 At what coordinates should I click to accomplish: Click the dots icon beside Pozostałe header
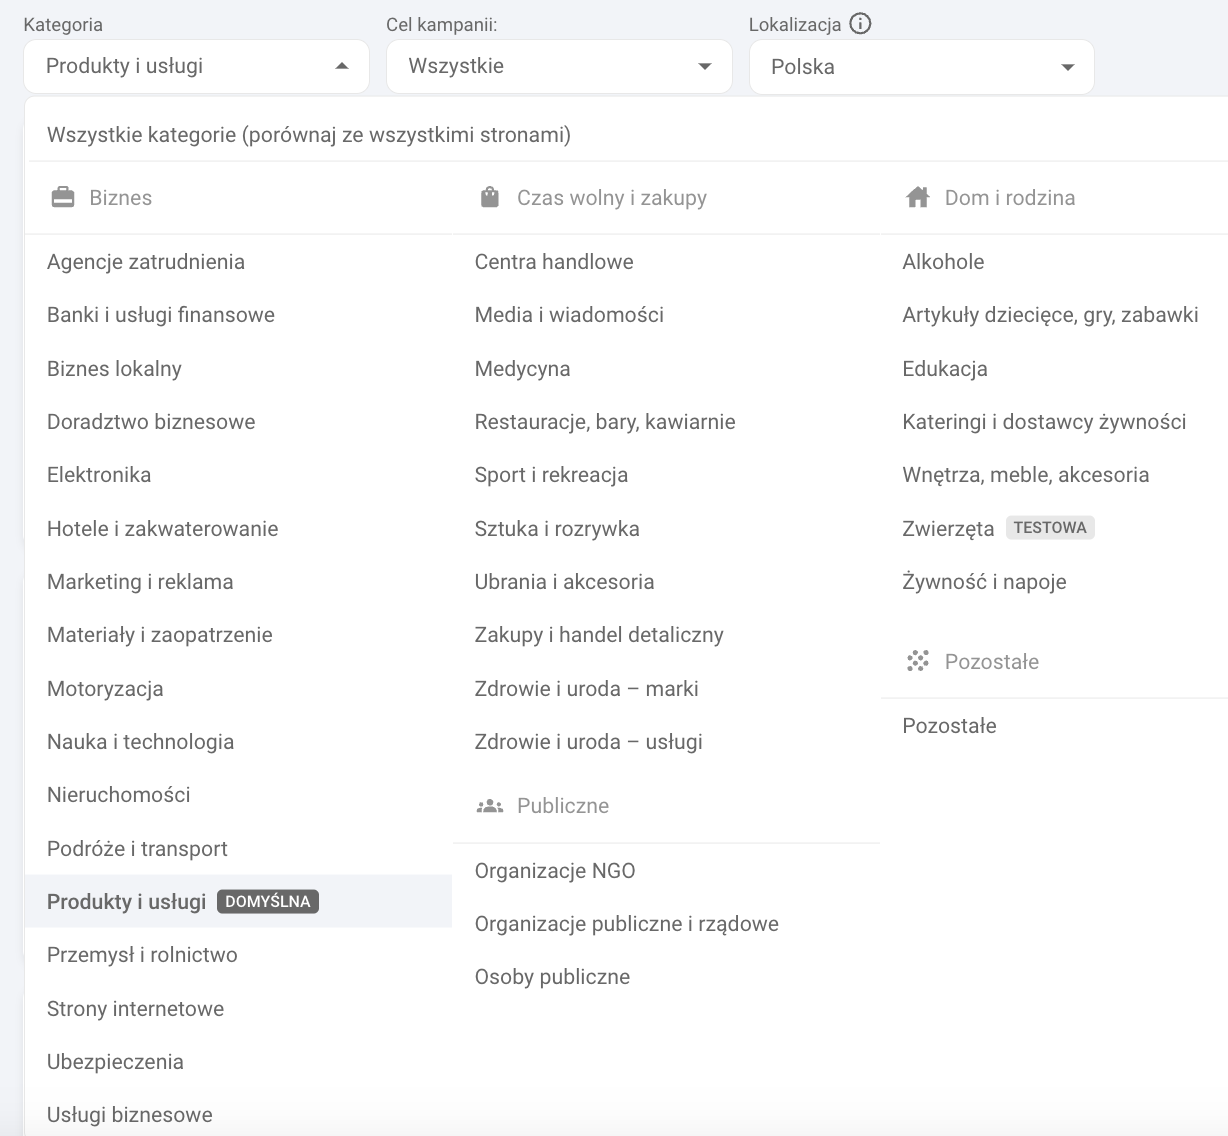pyautogui.click(x=917, y=662)
